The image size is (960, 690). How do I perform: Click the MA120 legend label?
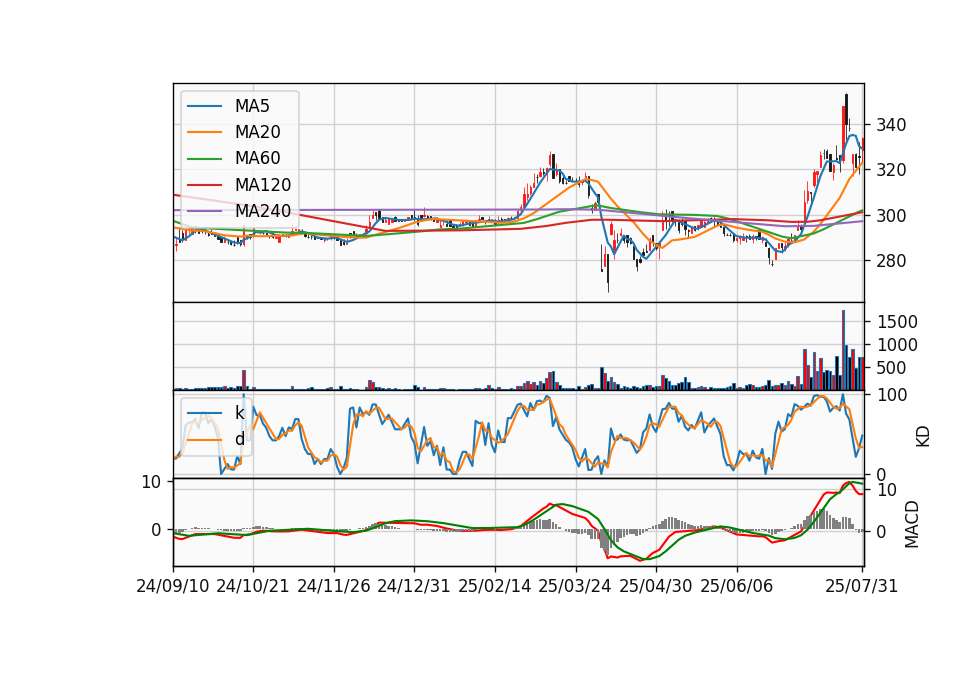tap(263, 185)
